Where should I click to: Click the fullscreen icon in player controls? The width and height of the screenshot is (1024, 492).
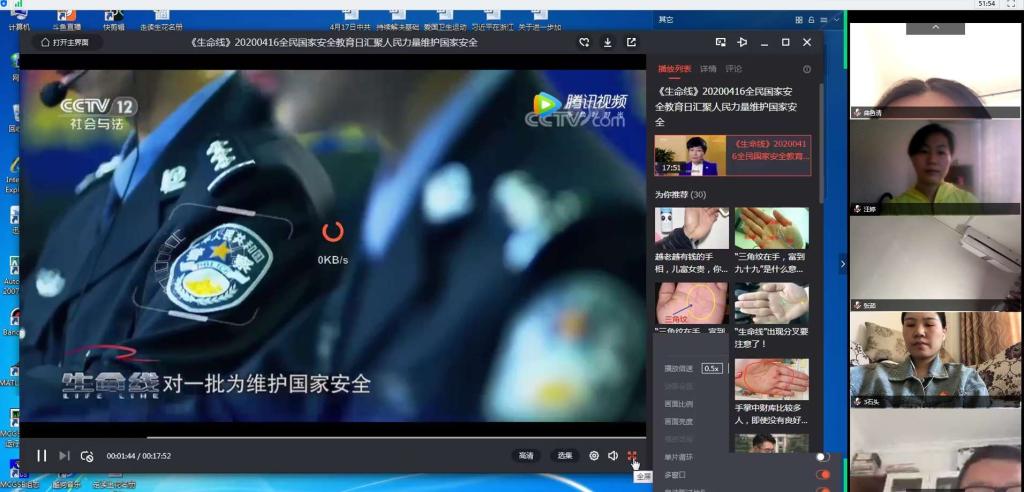(x=632, y=456)
